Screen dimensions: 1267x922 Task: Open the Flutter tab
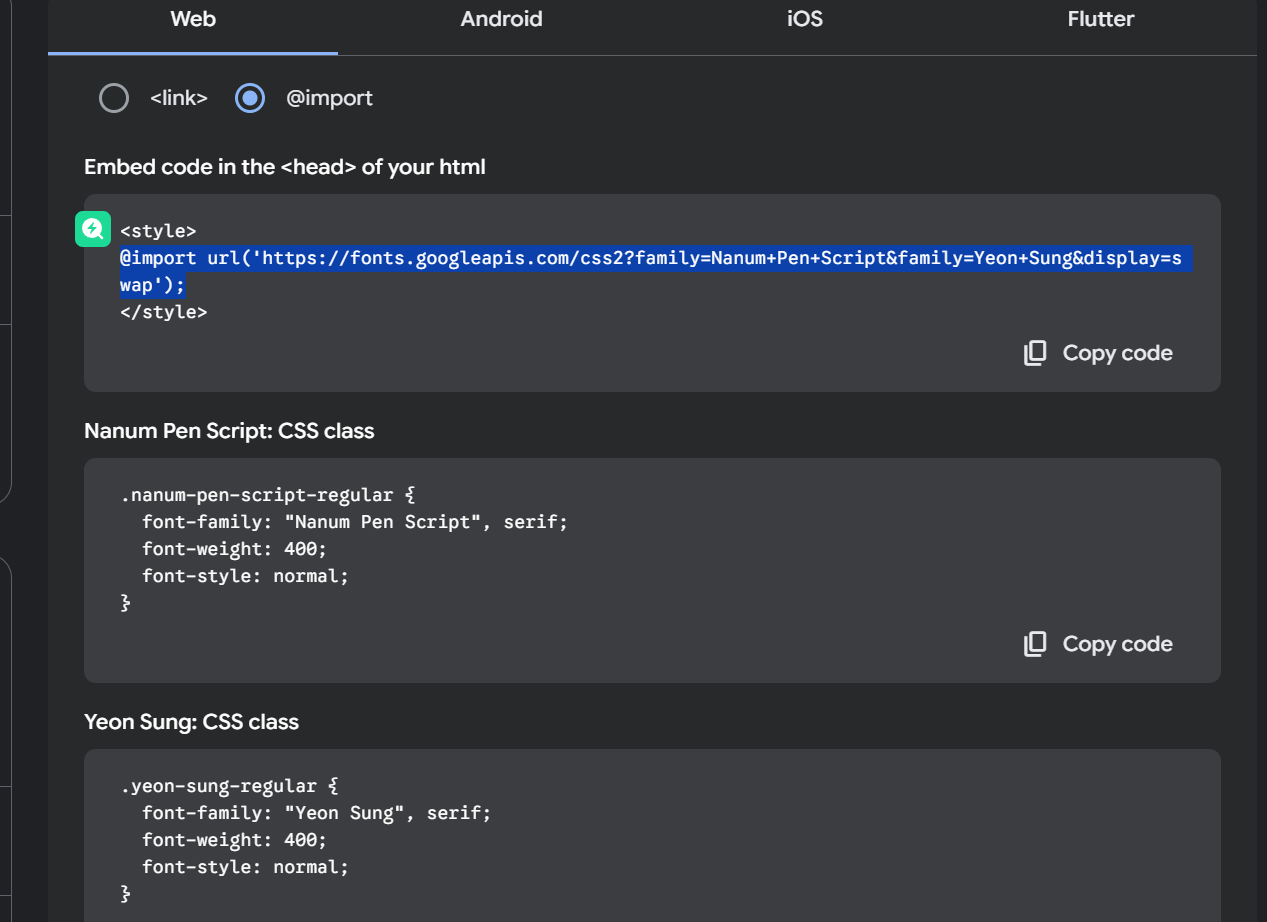1100,19
